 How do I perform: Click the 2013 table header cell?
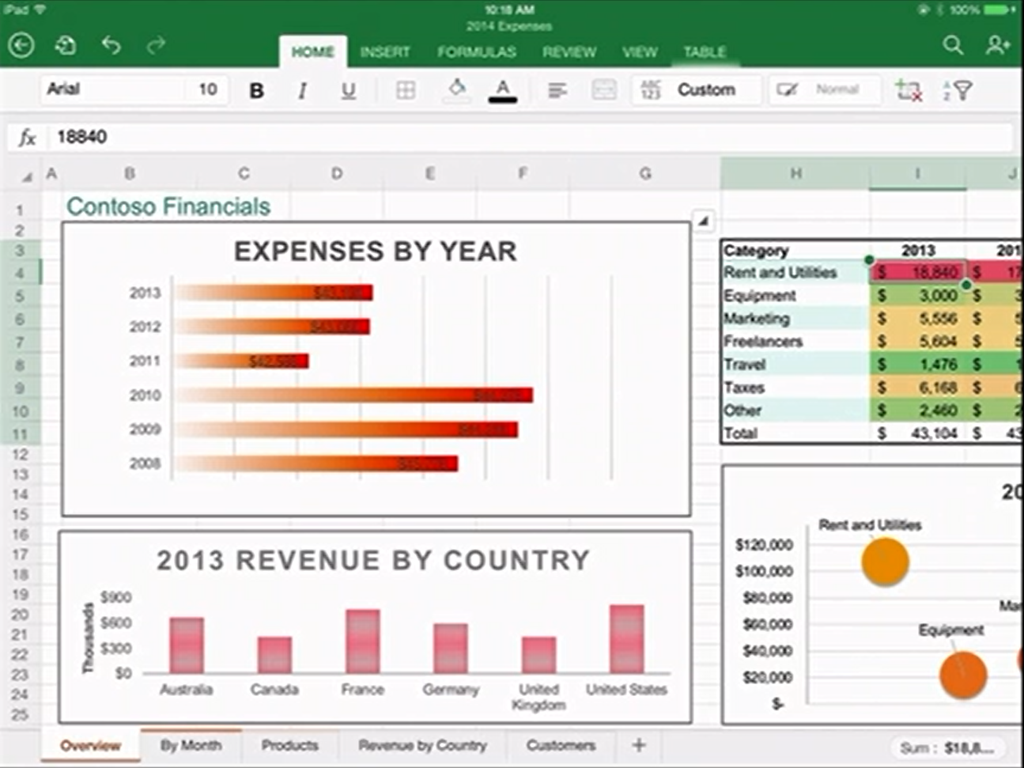[918, 251]
